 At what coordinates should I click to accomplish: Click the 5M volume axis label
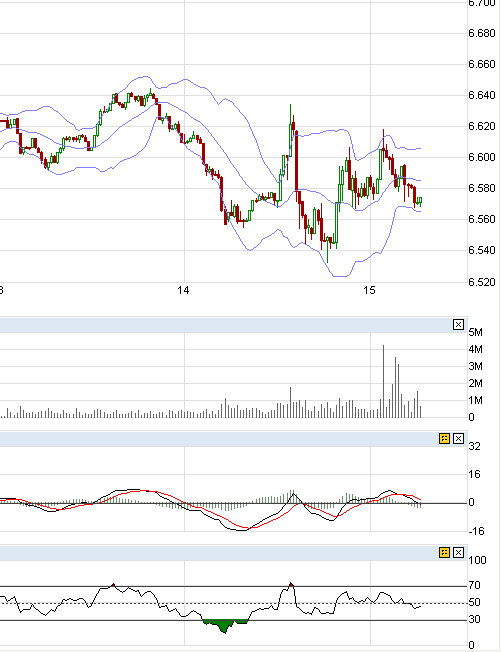coord(476,333)
